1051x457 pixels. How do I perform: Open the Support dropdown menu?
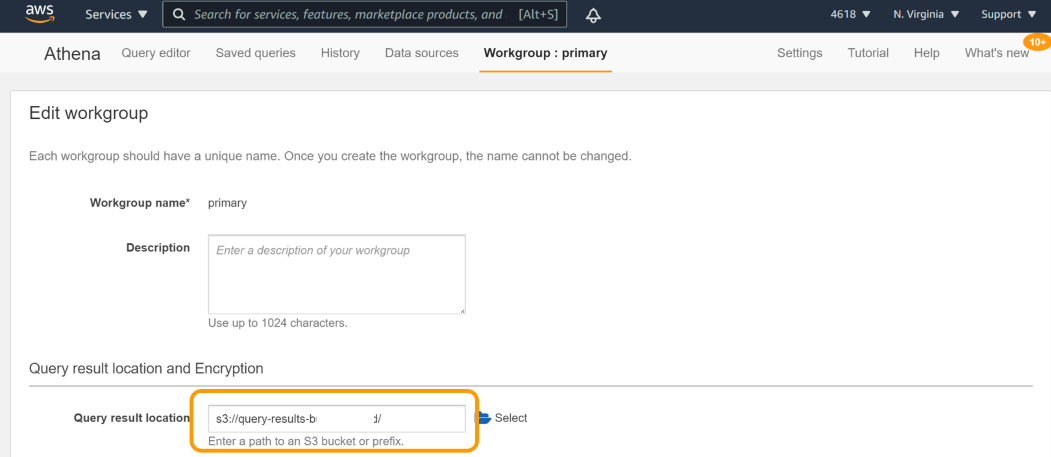tap(1010, 14)
